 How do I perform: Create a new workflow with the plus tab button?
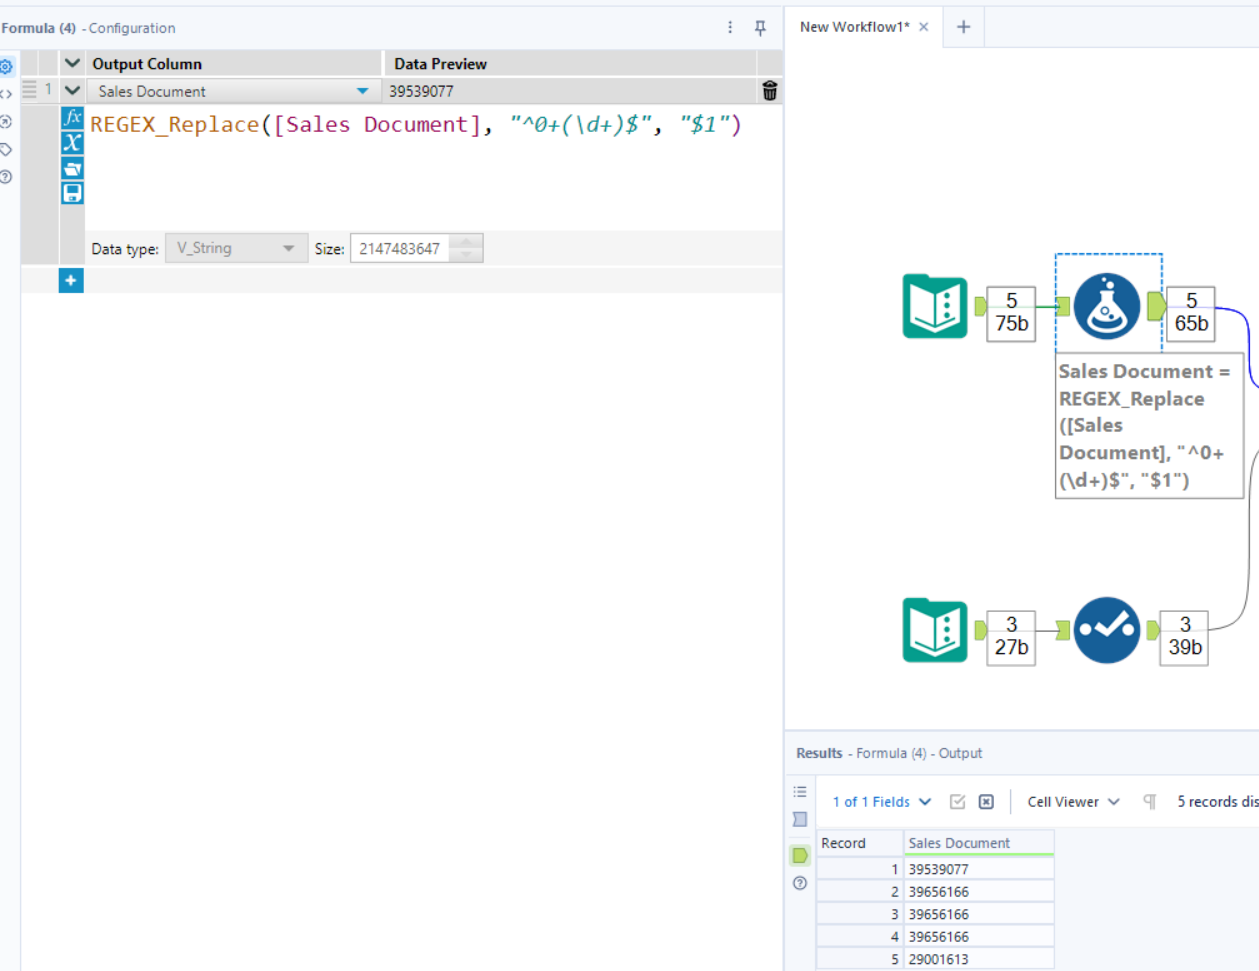coord(962,27)
